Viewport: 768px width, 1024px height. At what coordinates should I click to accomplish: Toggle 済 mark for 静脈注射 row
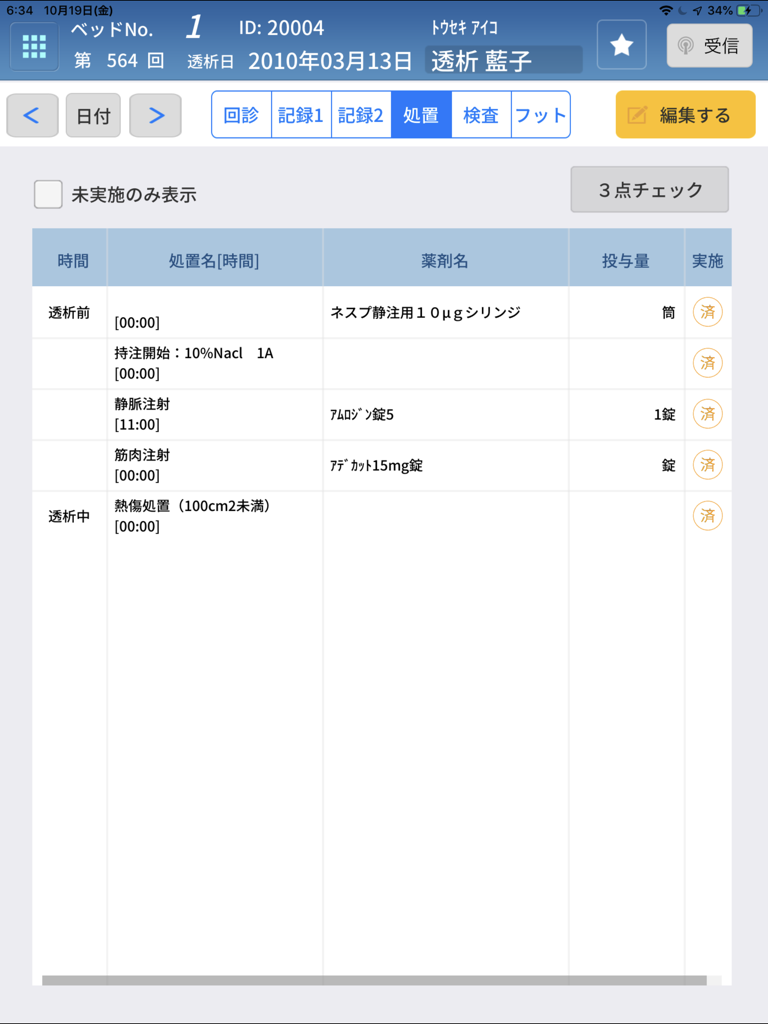click(707, 414)
